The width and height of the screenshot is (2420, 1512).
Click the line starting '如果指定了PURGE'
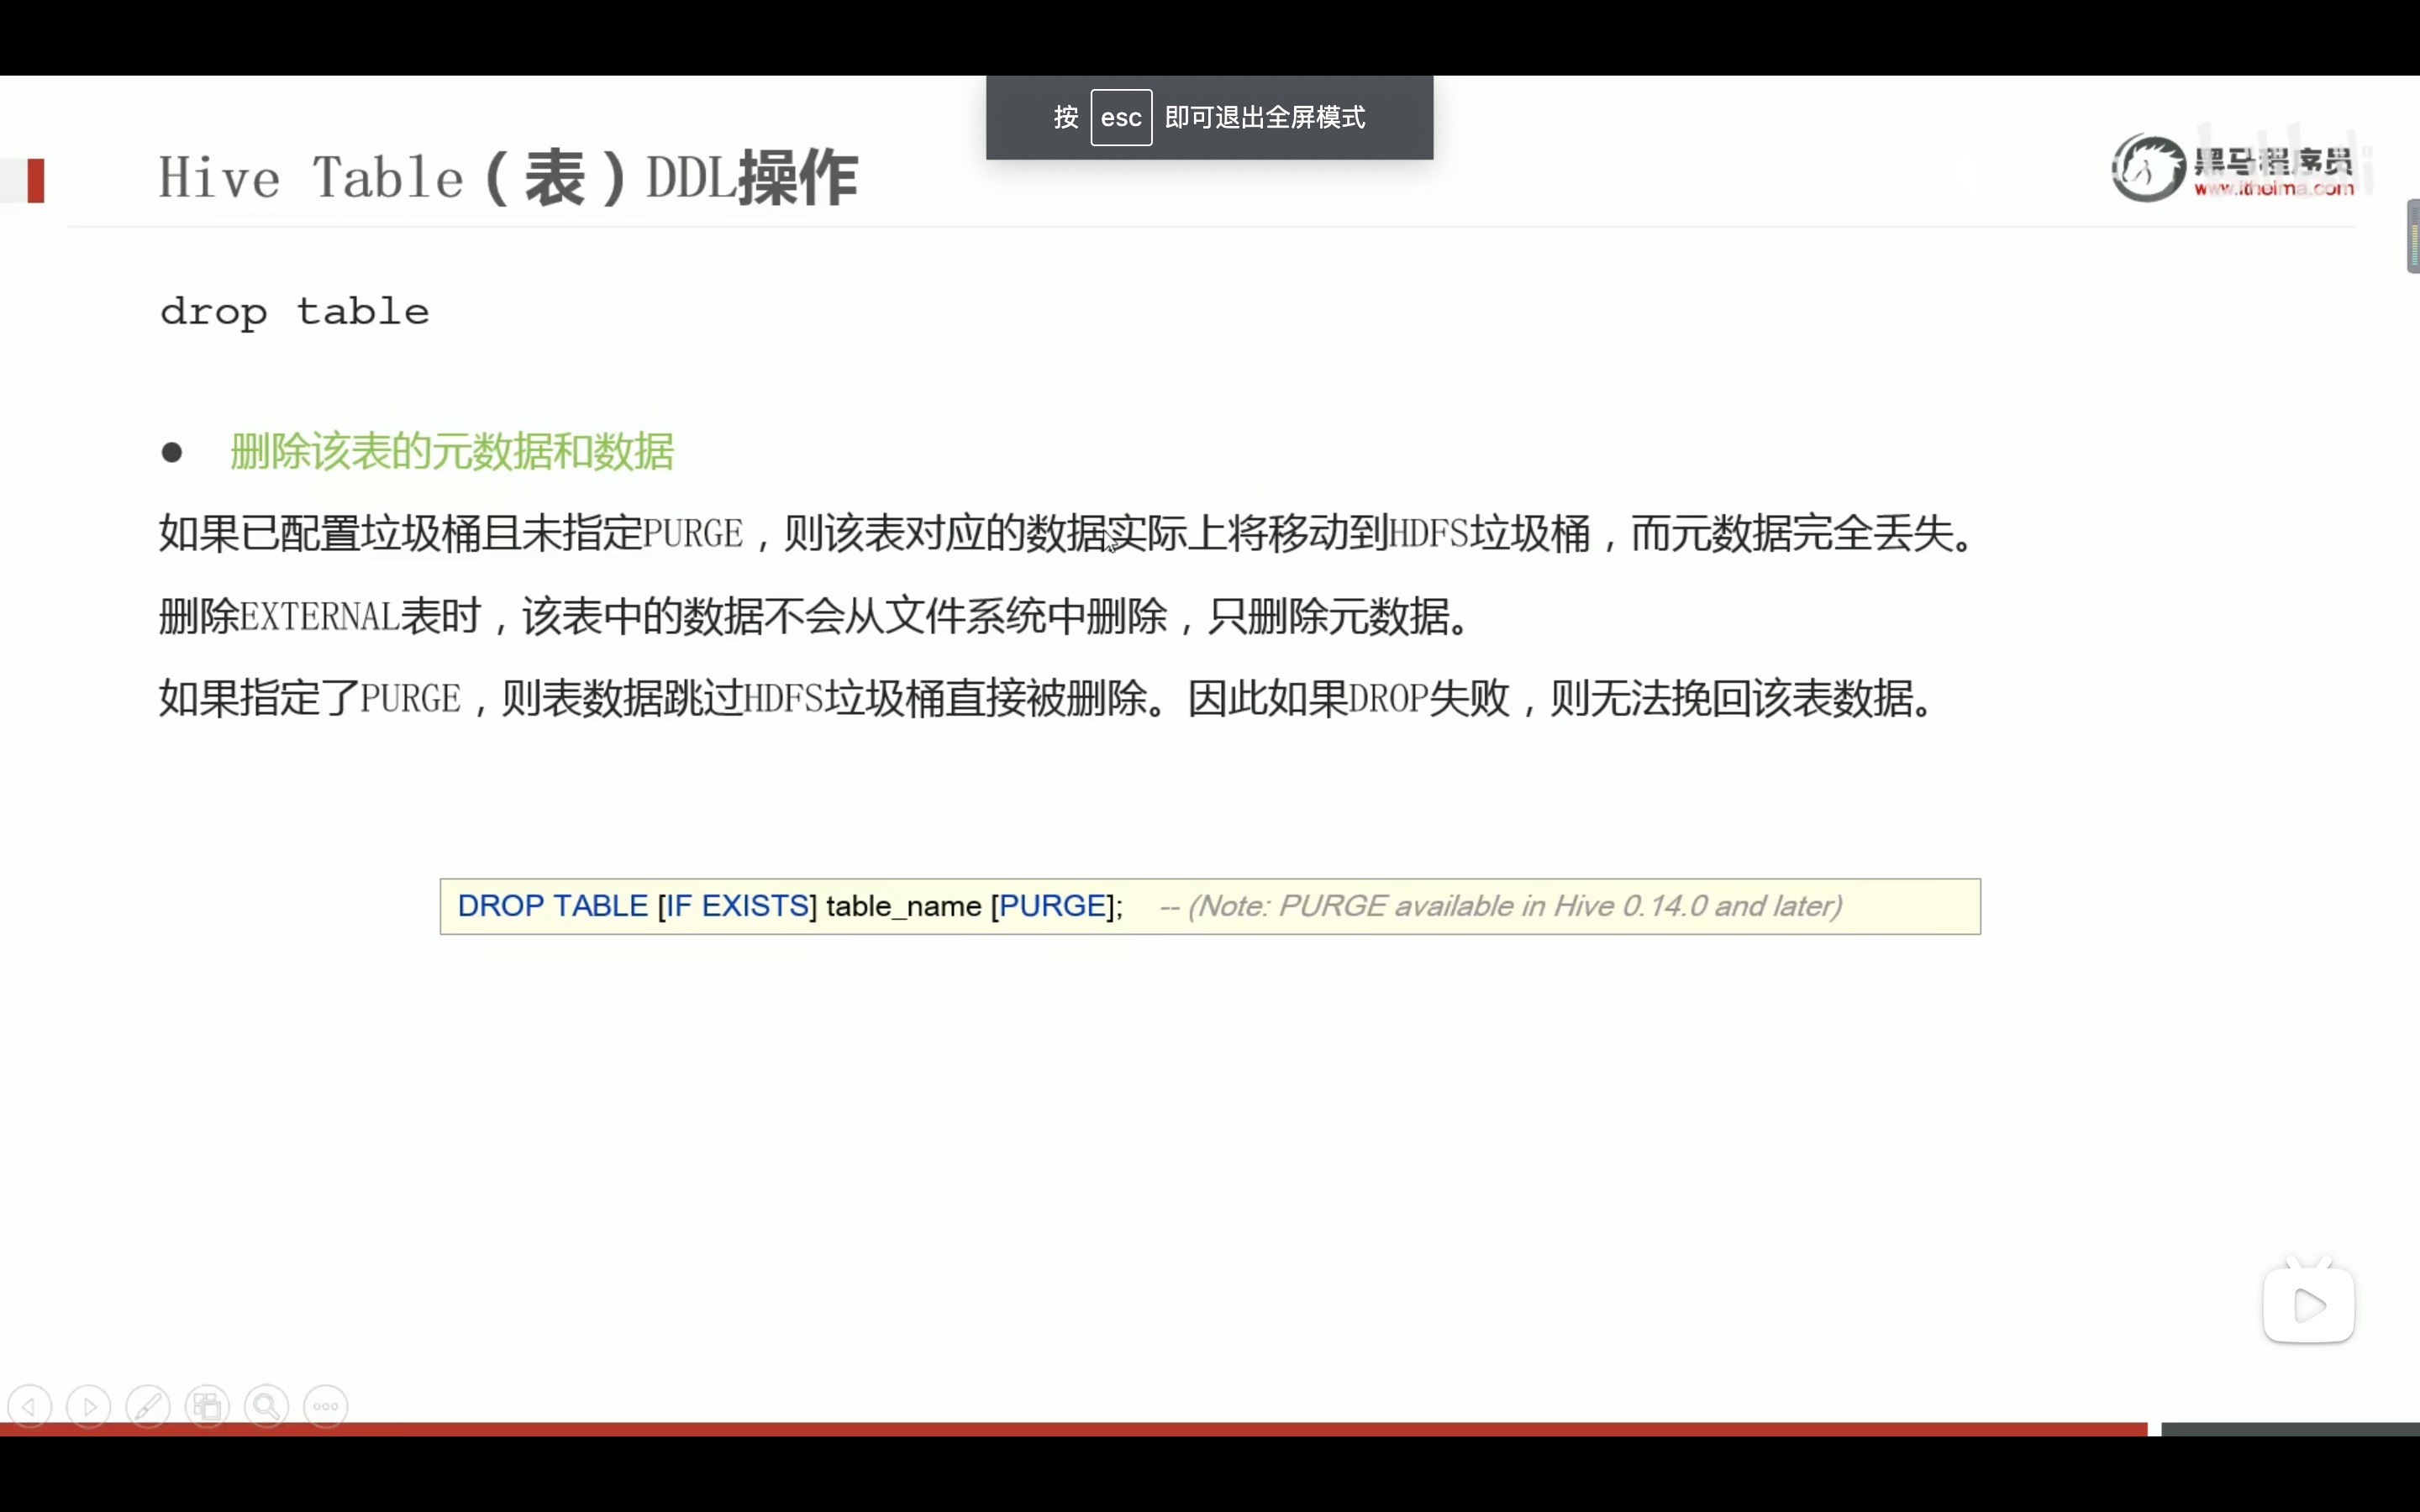1047,697
